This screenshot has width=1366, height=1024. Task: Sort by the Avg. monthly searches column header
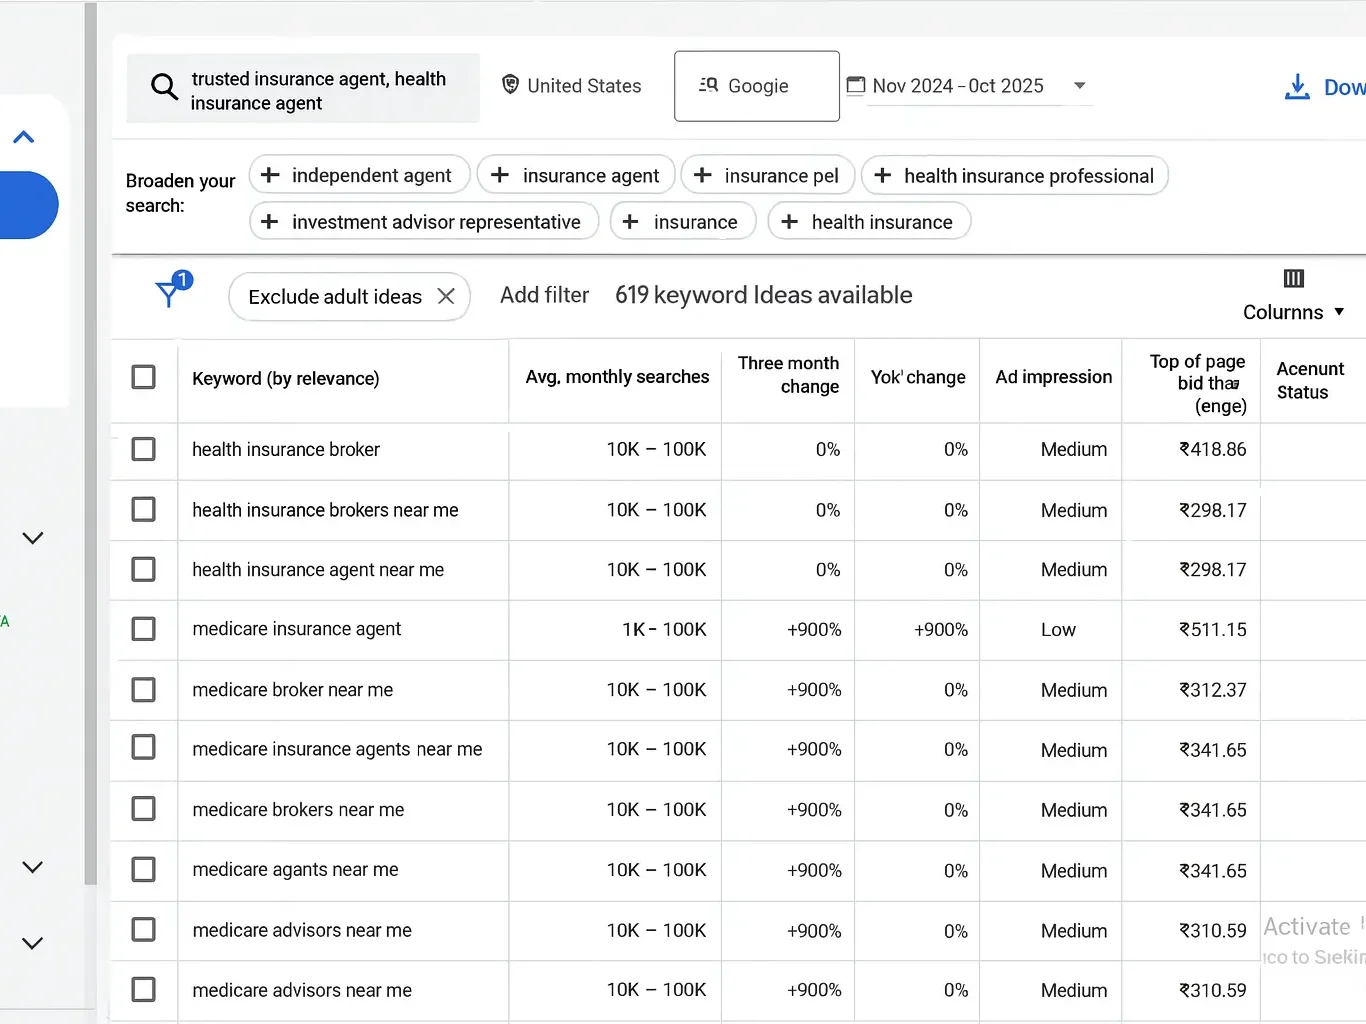[x=616, y=377]
